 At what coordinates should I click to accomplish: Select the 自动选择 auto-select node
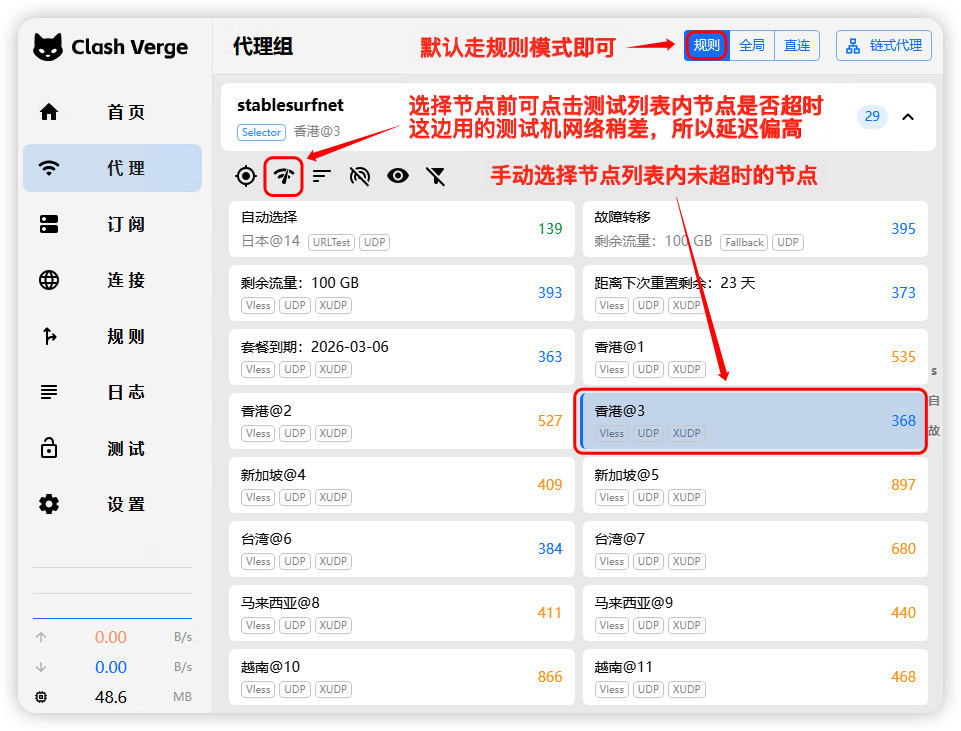pyautogui.click(x=401, y=229)
